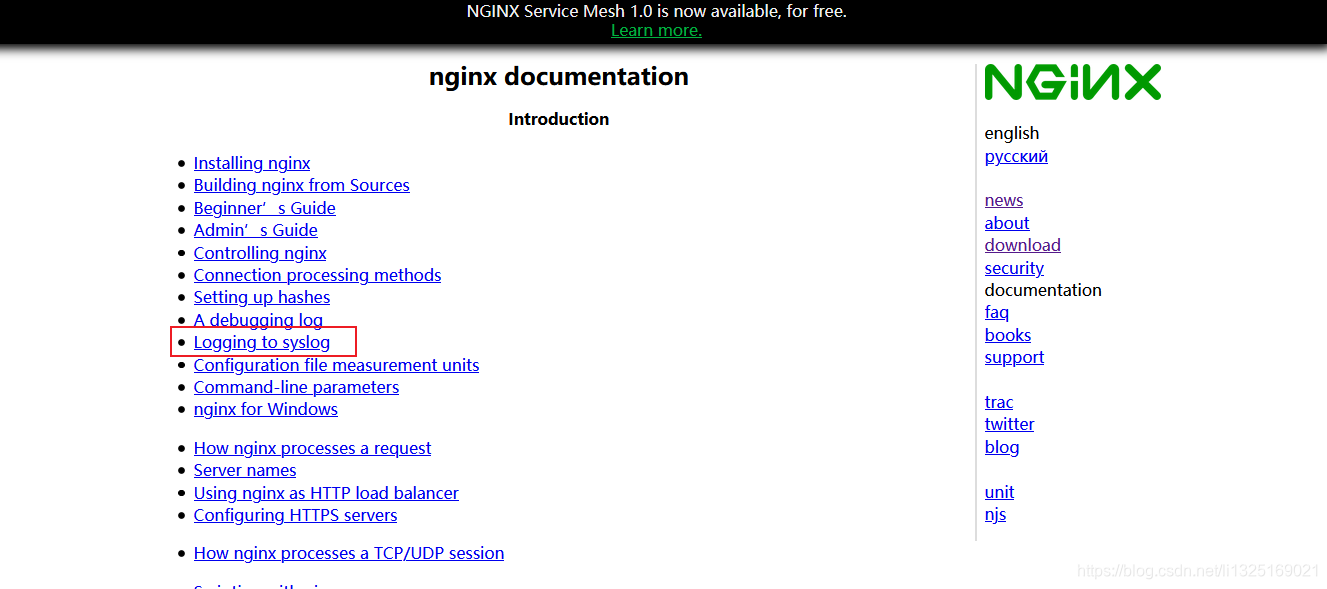Open the Beginner's Guide link
The height and width of the screenshot is (589, 1327).
(265, 208)
